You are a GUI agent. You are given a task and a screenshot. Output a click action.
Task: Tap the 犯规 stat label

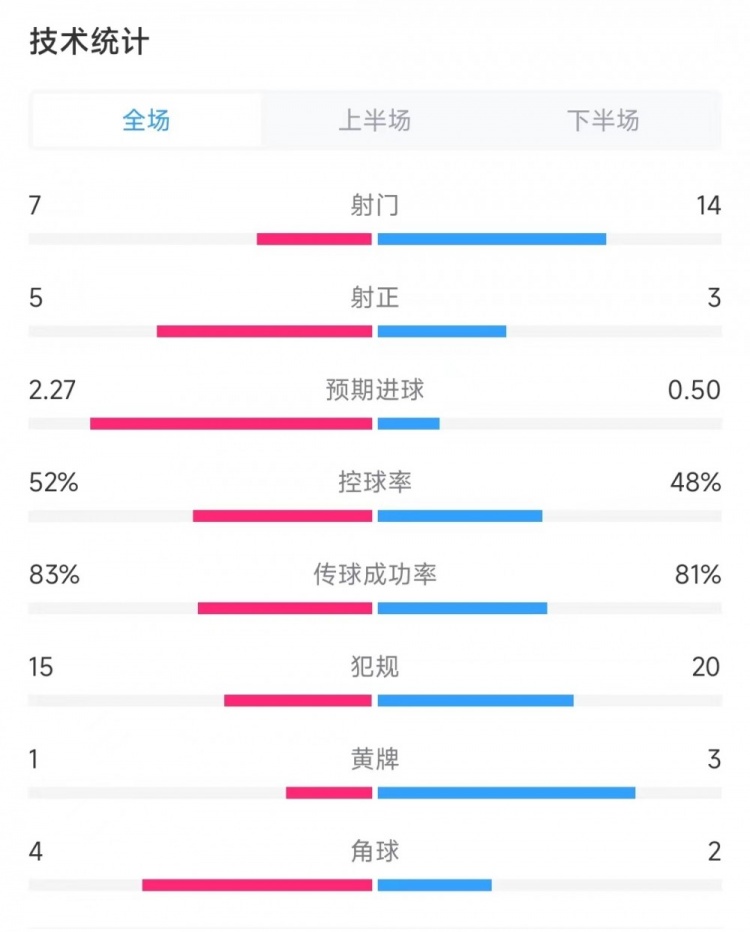(374, 666)
